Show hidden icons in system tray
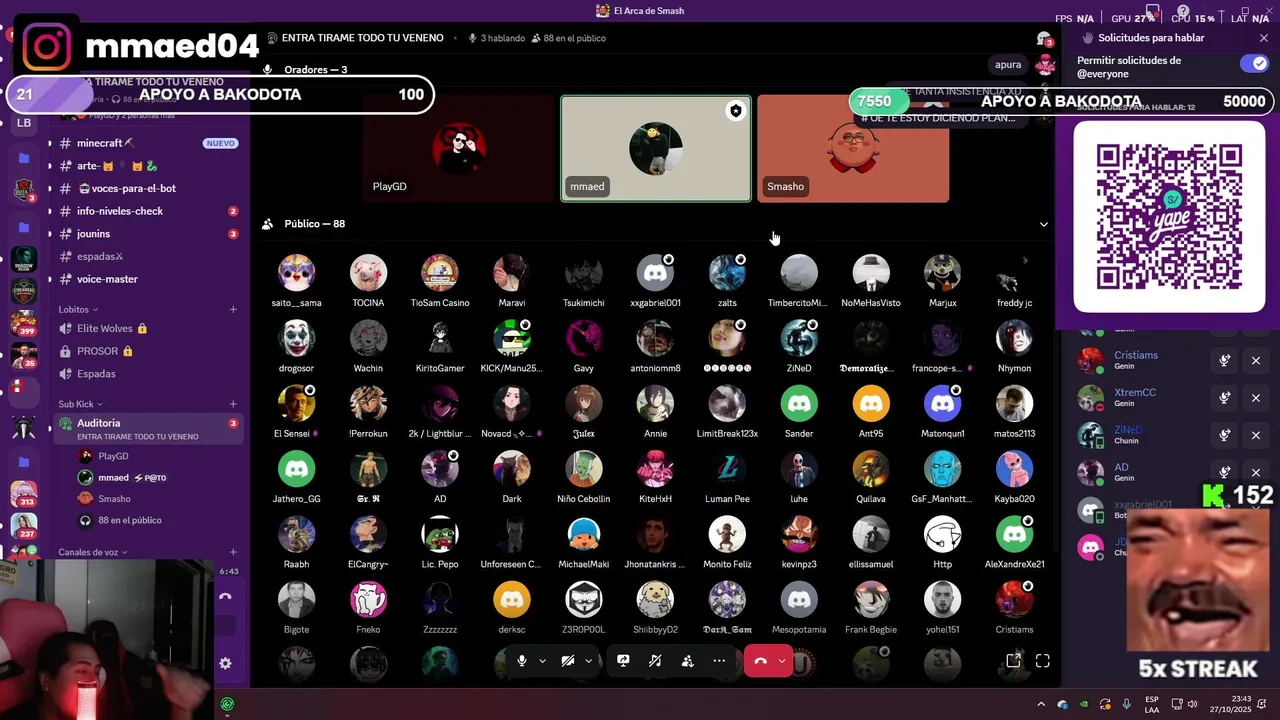The width and height of the screenshot is (1280, 720). (1041, 704)
